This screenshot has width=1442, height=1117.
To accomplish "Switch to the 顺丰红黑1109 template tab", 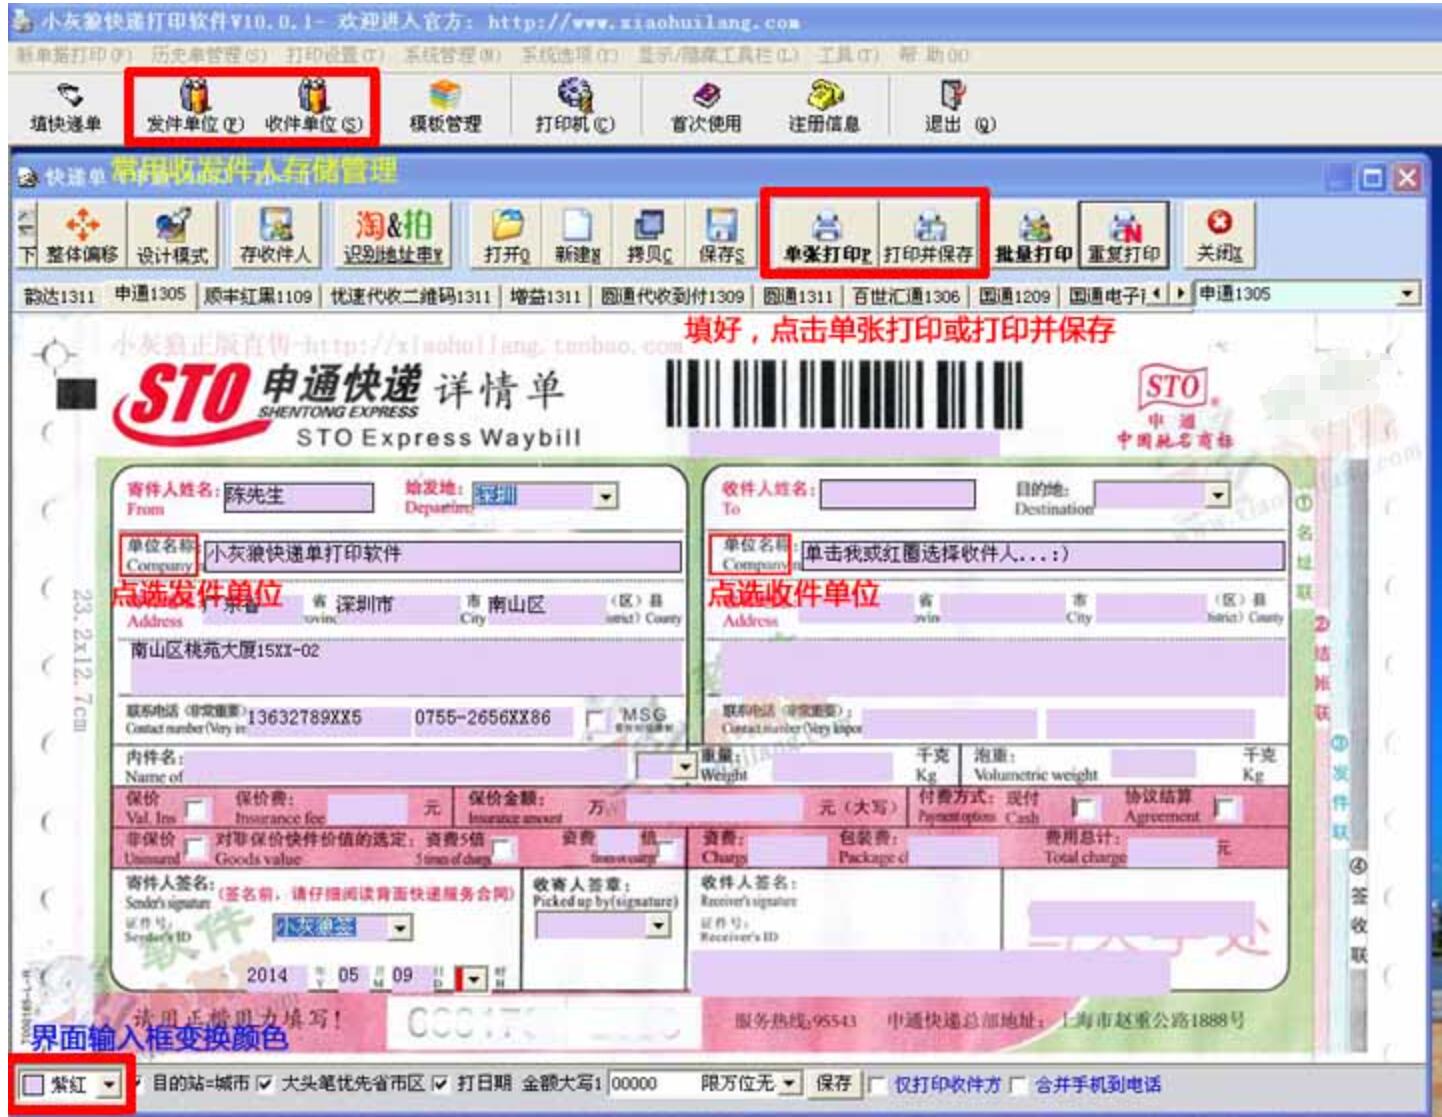I will [258, 295].
